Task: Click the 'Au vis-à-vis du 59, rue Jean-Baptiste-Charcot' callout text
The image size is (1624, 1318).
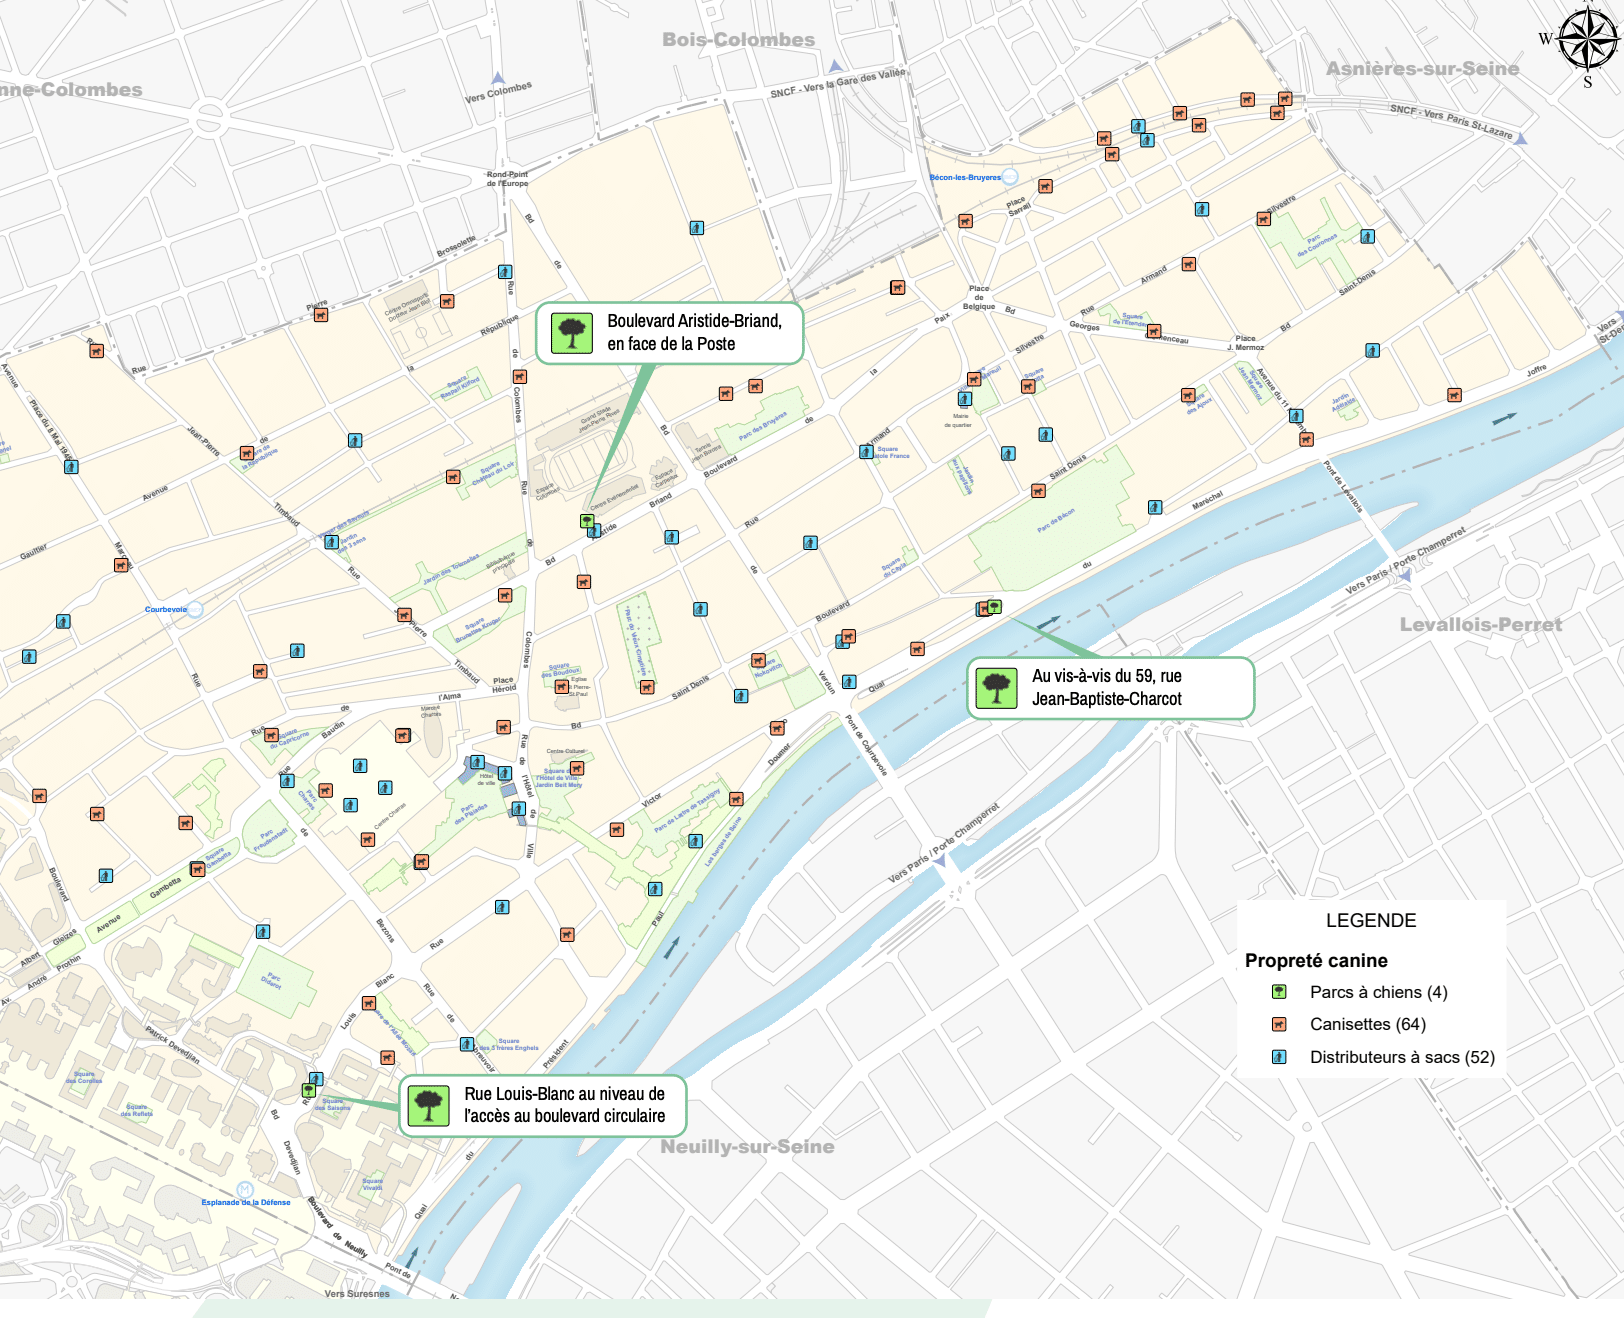Action: 1107,687
